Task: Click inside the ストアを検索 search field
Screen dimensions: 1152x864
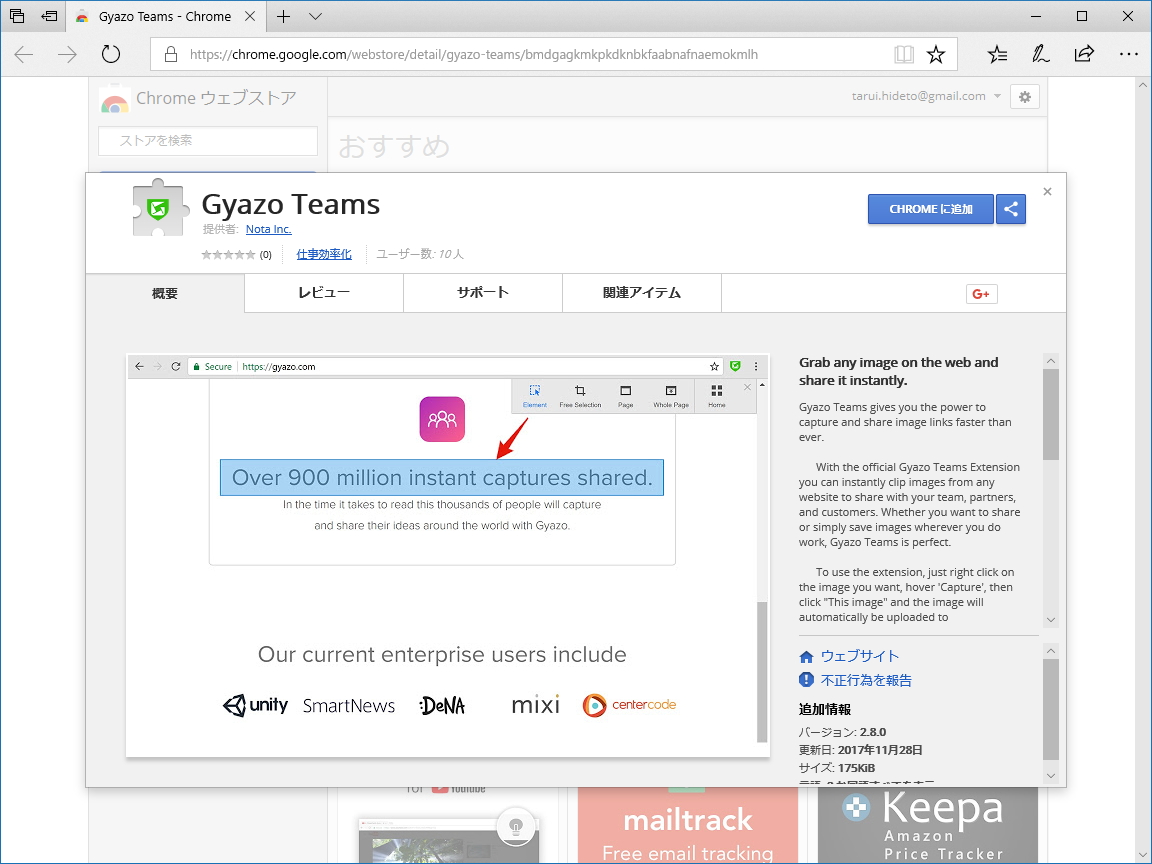Action: pyautogui.click(x=207, y=141)
